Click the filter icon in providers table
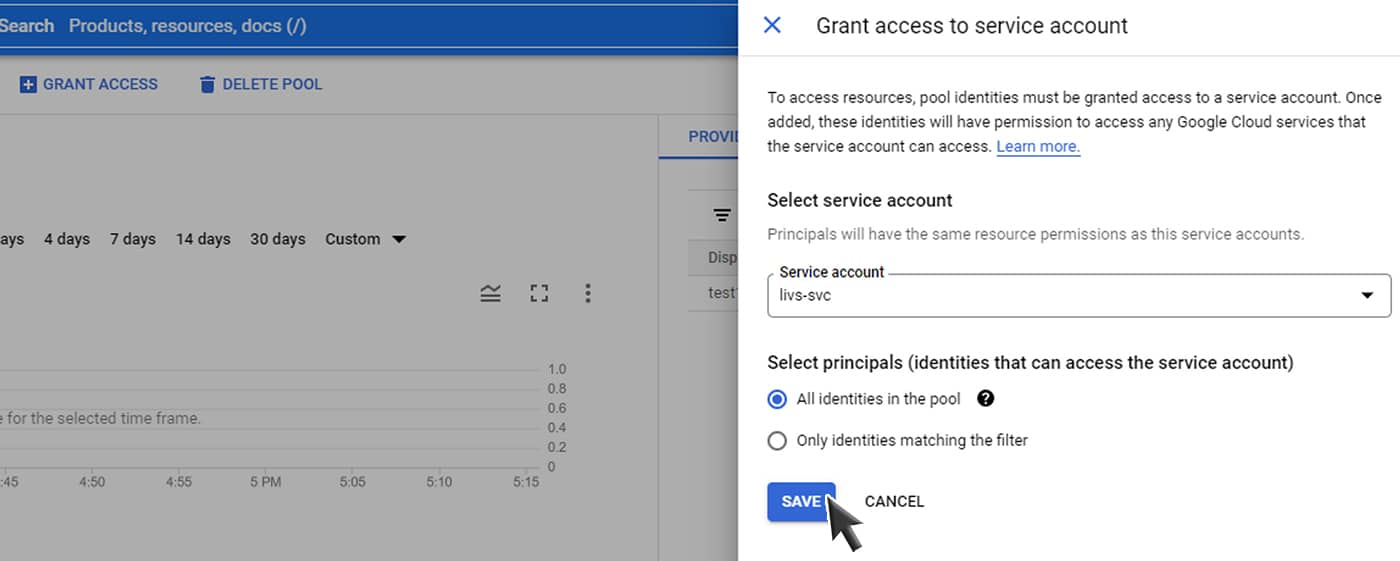This screenshot has height=561, width=1400. (721, 215)
